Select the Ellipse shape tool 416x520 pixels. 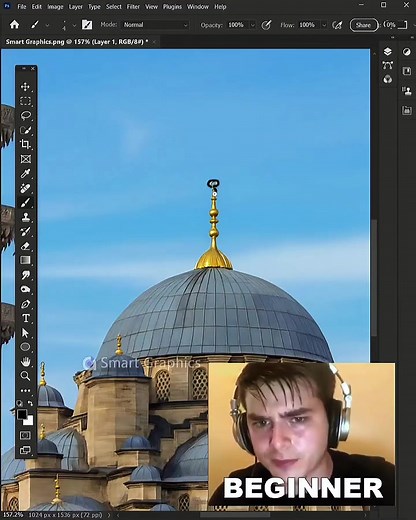[25, 347]
